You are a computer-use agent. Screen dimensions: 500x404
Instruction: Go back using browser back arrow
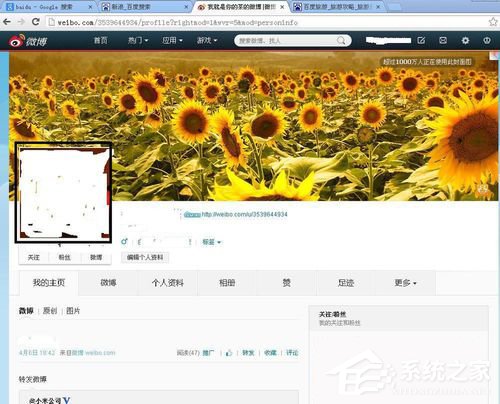click(x=7, y=22)
